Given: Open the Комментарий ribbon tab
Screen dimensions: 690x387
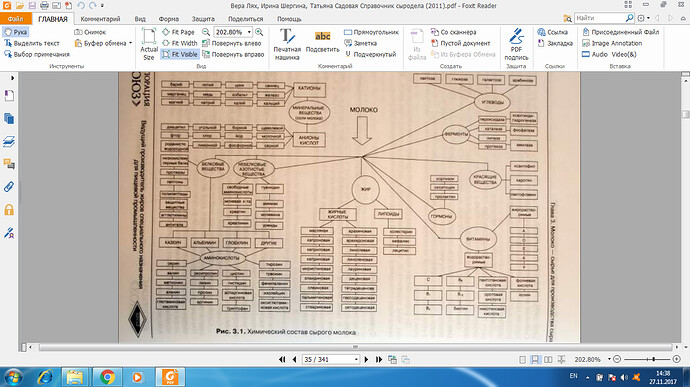Looking at the screenshot, I should (x=100, y=19).
